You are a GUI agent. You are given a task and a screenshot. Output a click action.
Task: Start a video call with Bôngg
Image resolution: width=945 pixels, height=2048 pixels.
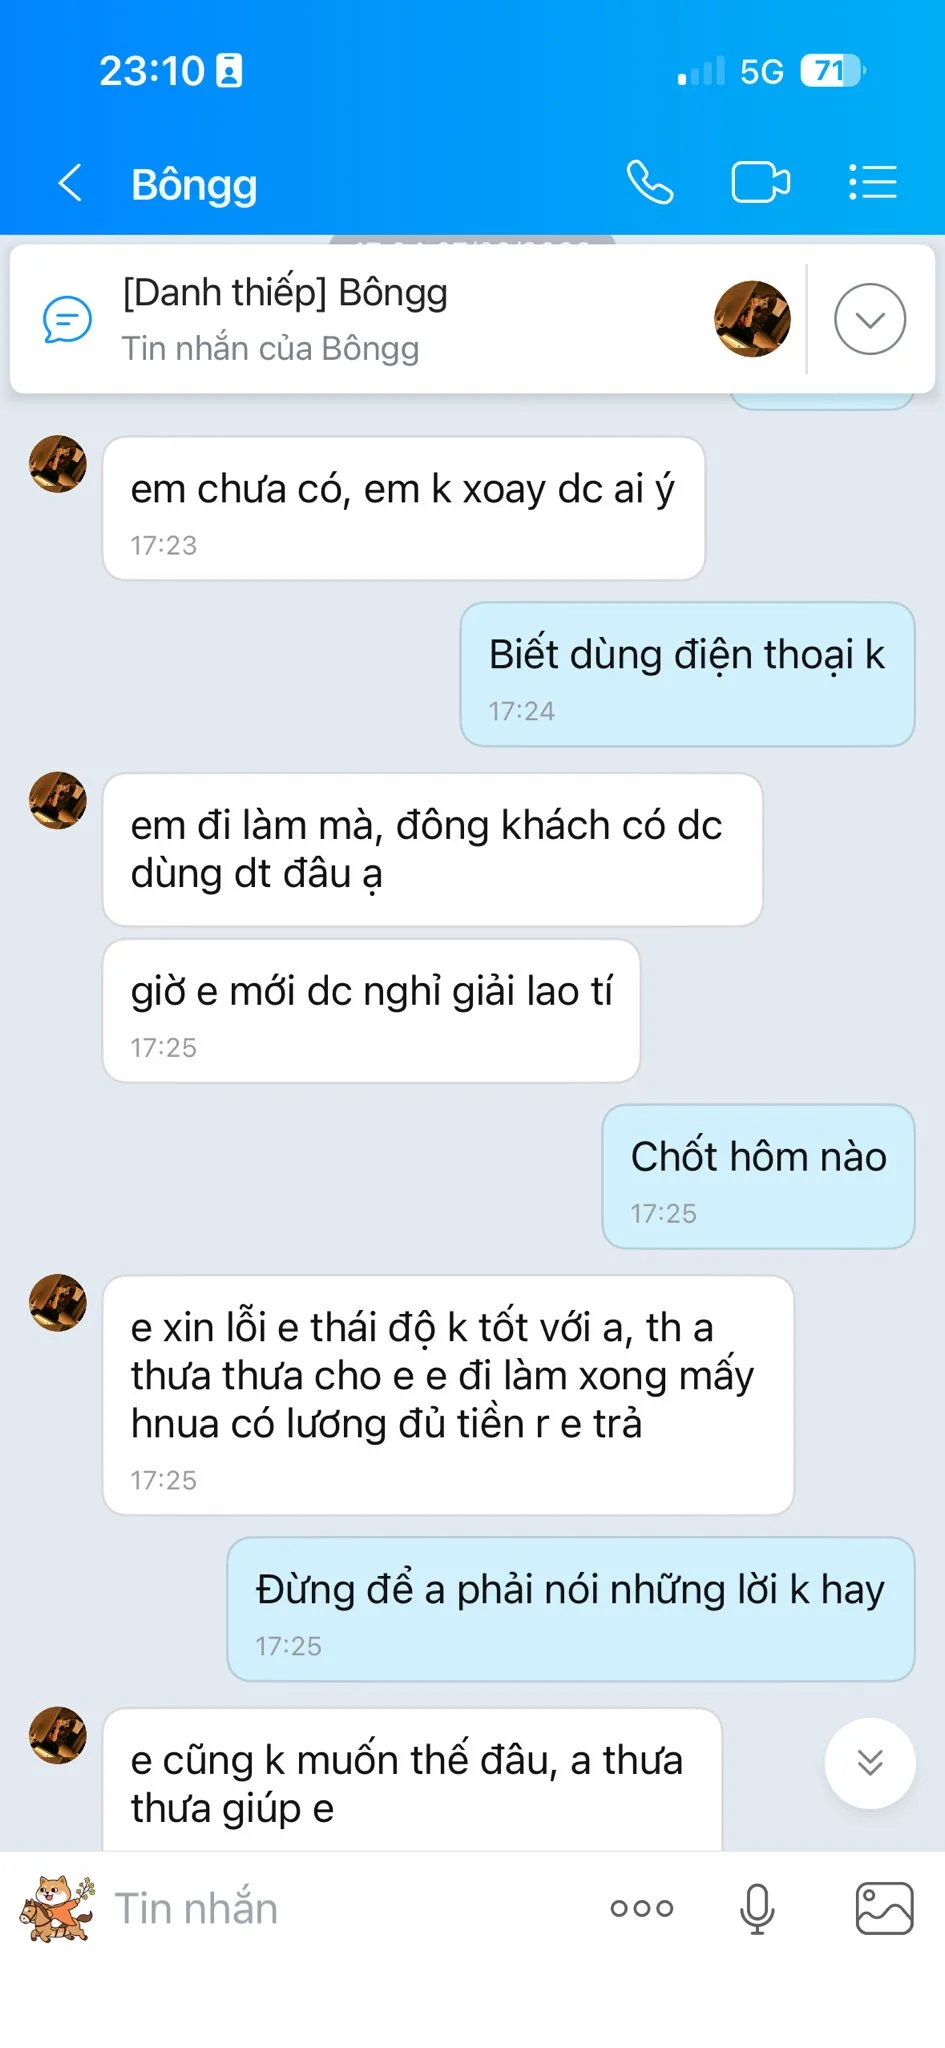(x=760, y=182)
